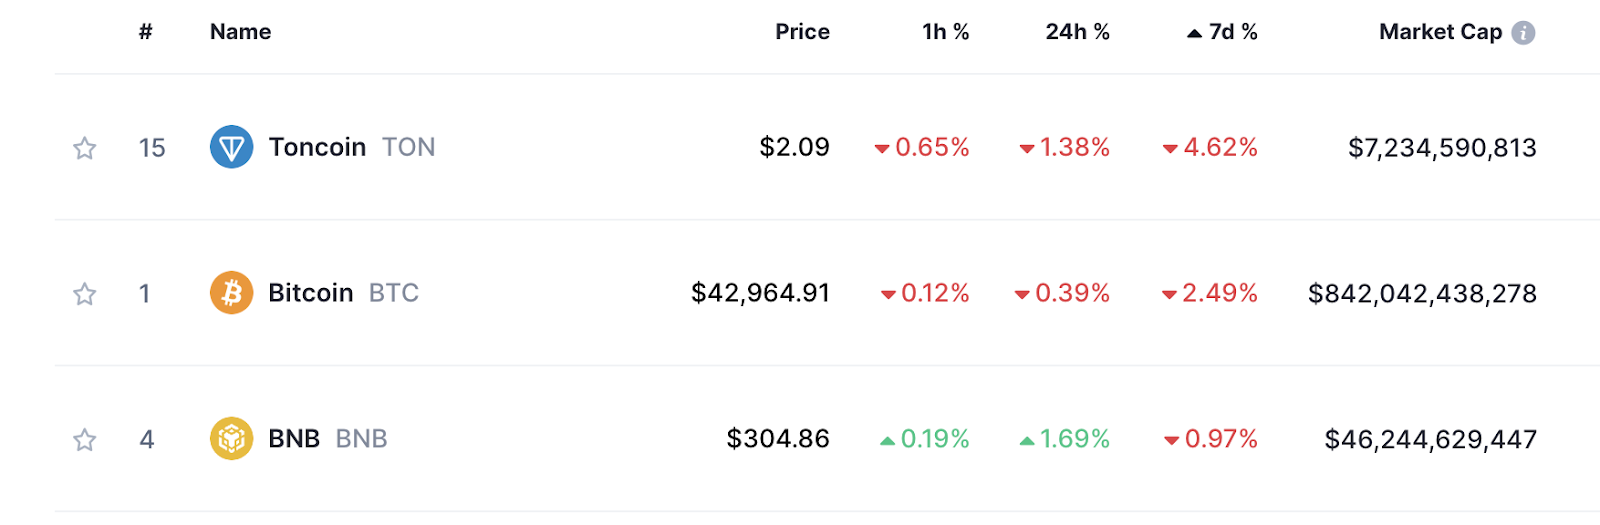Click sort arrow beside 7d % header
The image size is (1600, 525).
click(1194, 33)
